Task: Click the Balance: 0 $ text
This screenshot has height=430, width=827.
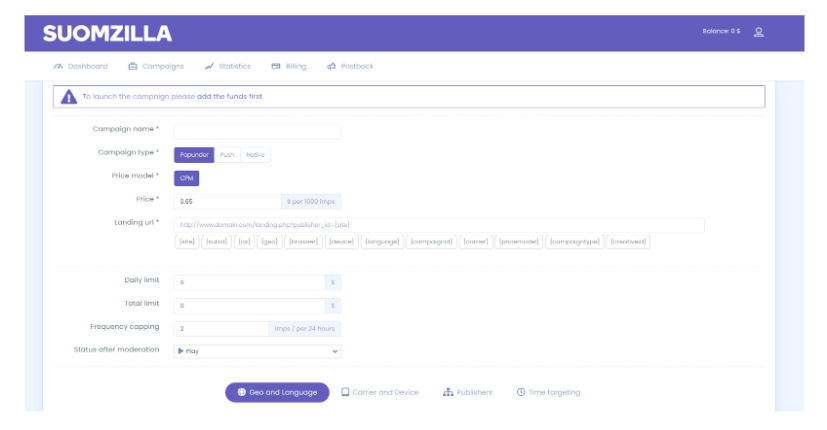Action: [721, 31]
